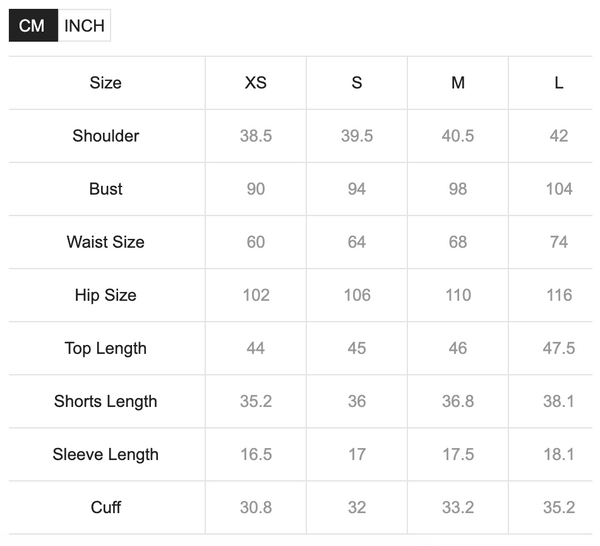This screenshot has width=600, height=546.
Task: Click the L size column header
Action: tap(559, 83)
